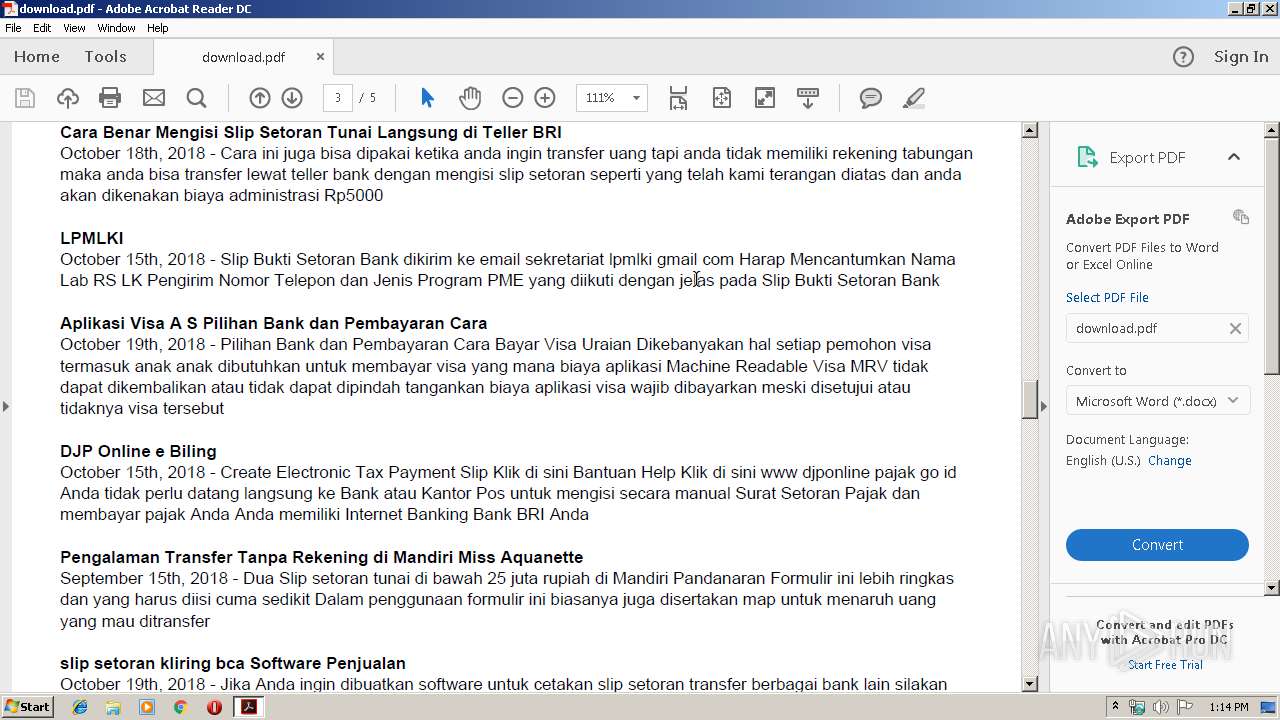Switch to the Home tab
Image resolution: width=1280 pixels, height=720 pixels.
(x=37, y=57)
